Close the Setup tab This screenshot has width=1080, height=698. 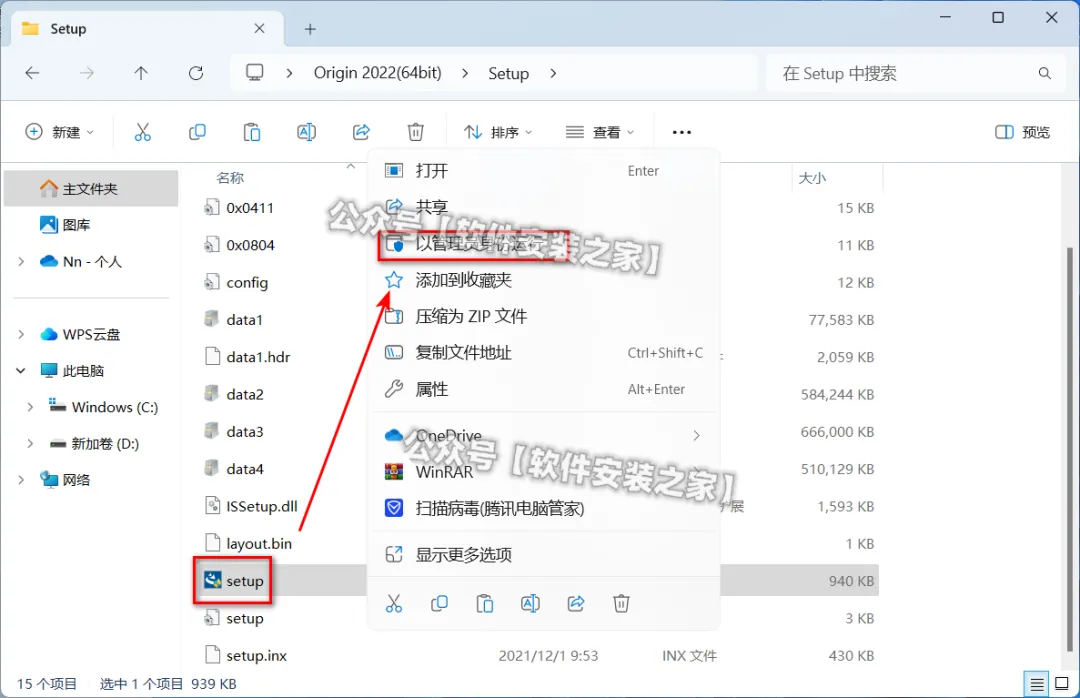[x=259, y=28]
